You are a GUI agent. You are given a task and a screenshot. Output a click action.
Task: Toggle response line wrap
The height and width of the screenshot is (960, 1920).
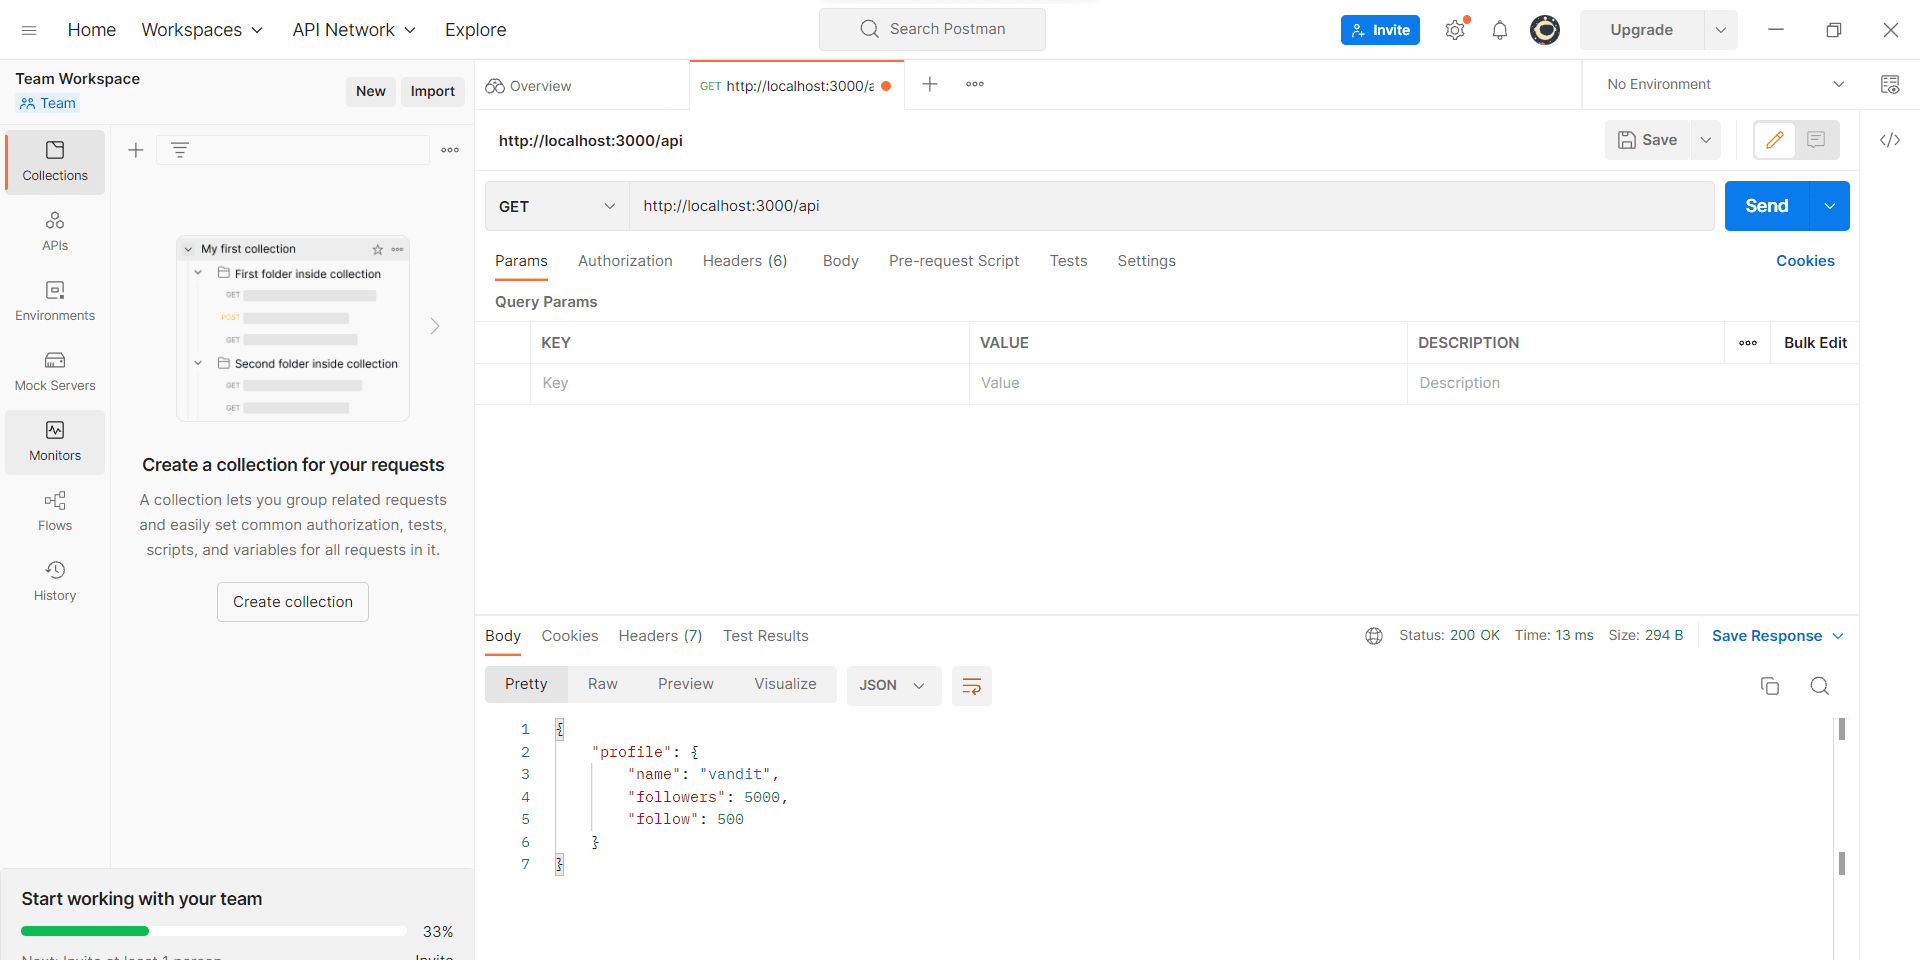click(972, 686)
